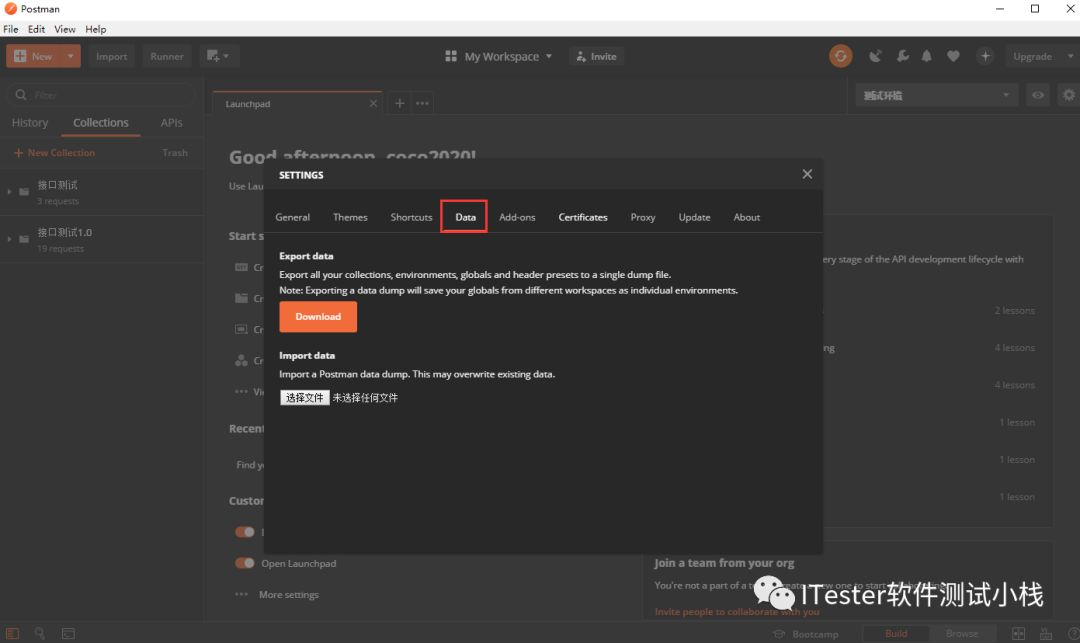Close the Settings dialog
The image size is (1080, 643).
point(807,174)
